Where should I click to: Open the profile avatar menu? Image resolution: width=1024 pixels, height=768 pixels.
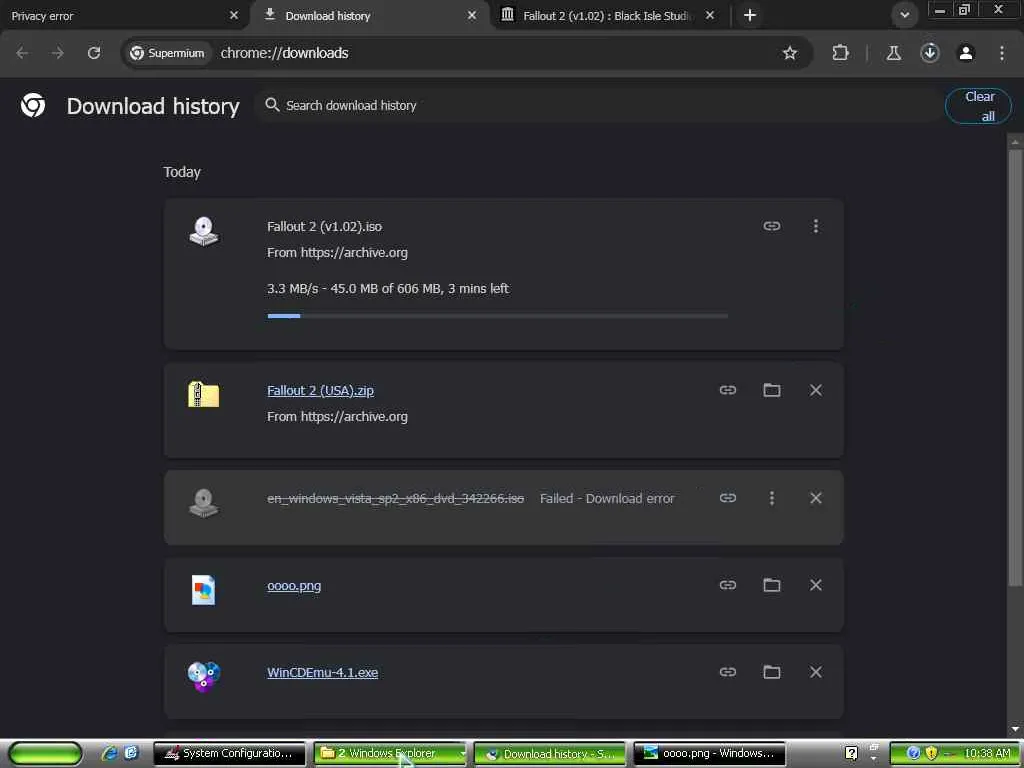tap(966, 53)
